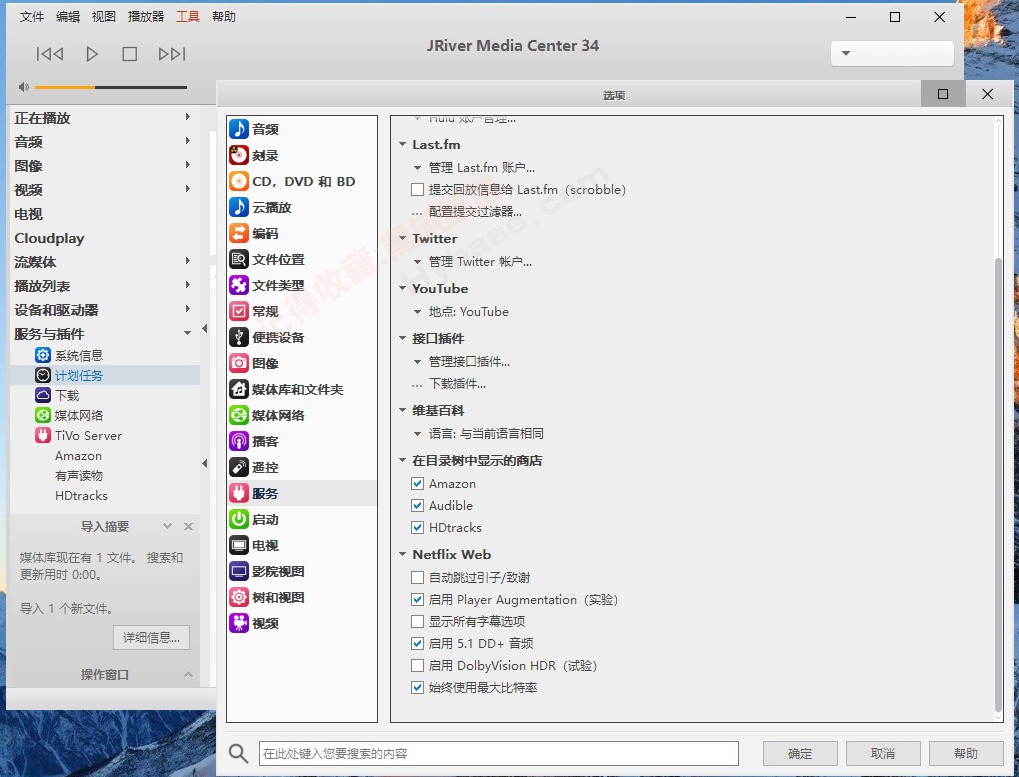Open the 视频 video options icon
Screen dimensions: 1019x777
pos(239,623)
